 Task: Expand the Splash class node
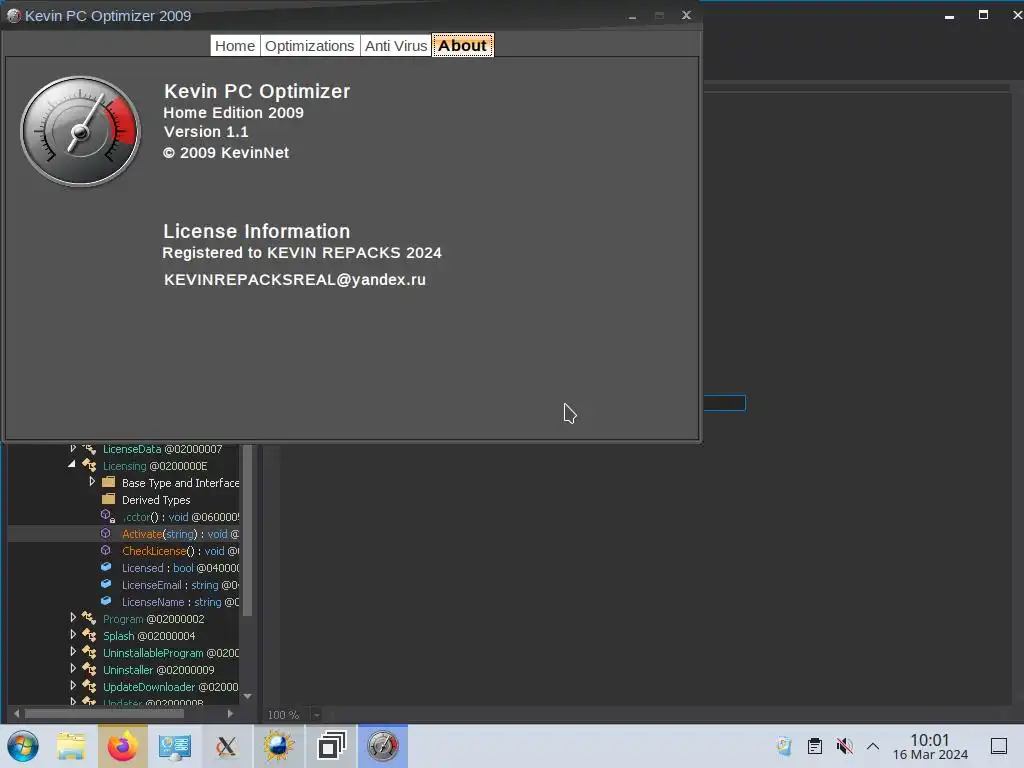click(73, 635)
